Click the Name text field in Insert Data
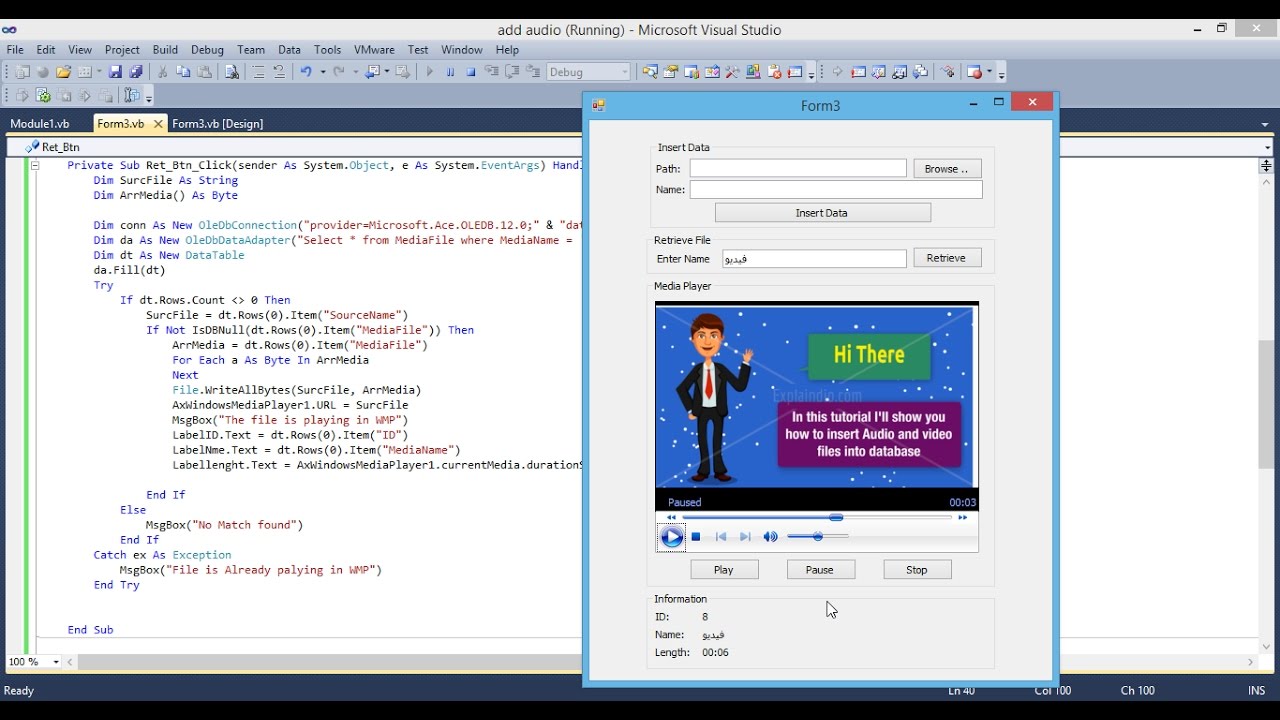Screen dimensions: 1280x720 click(x=836, y=190)
